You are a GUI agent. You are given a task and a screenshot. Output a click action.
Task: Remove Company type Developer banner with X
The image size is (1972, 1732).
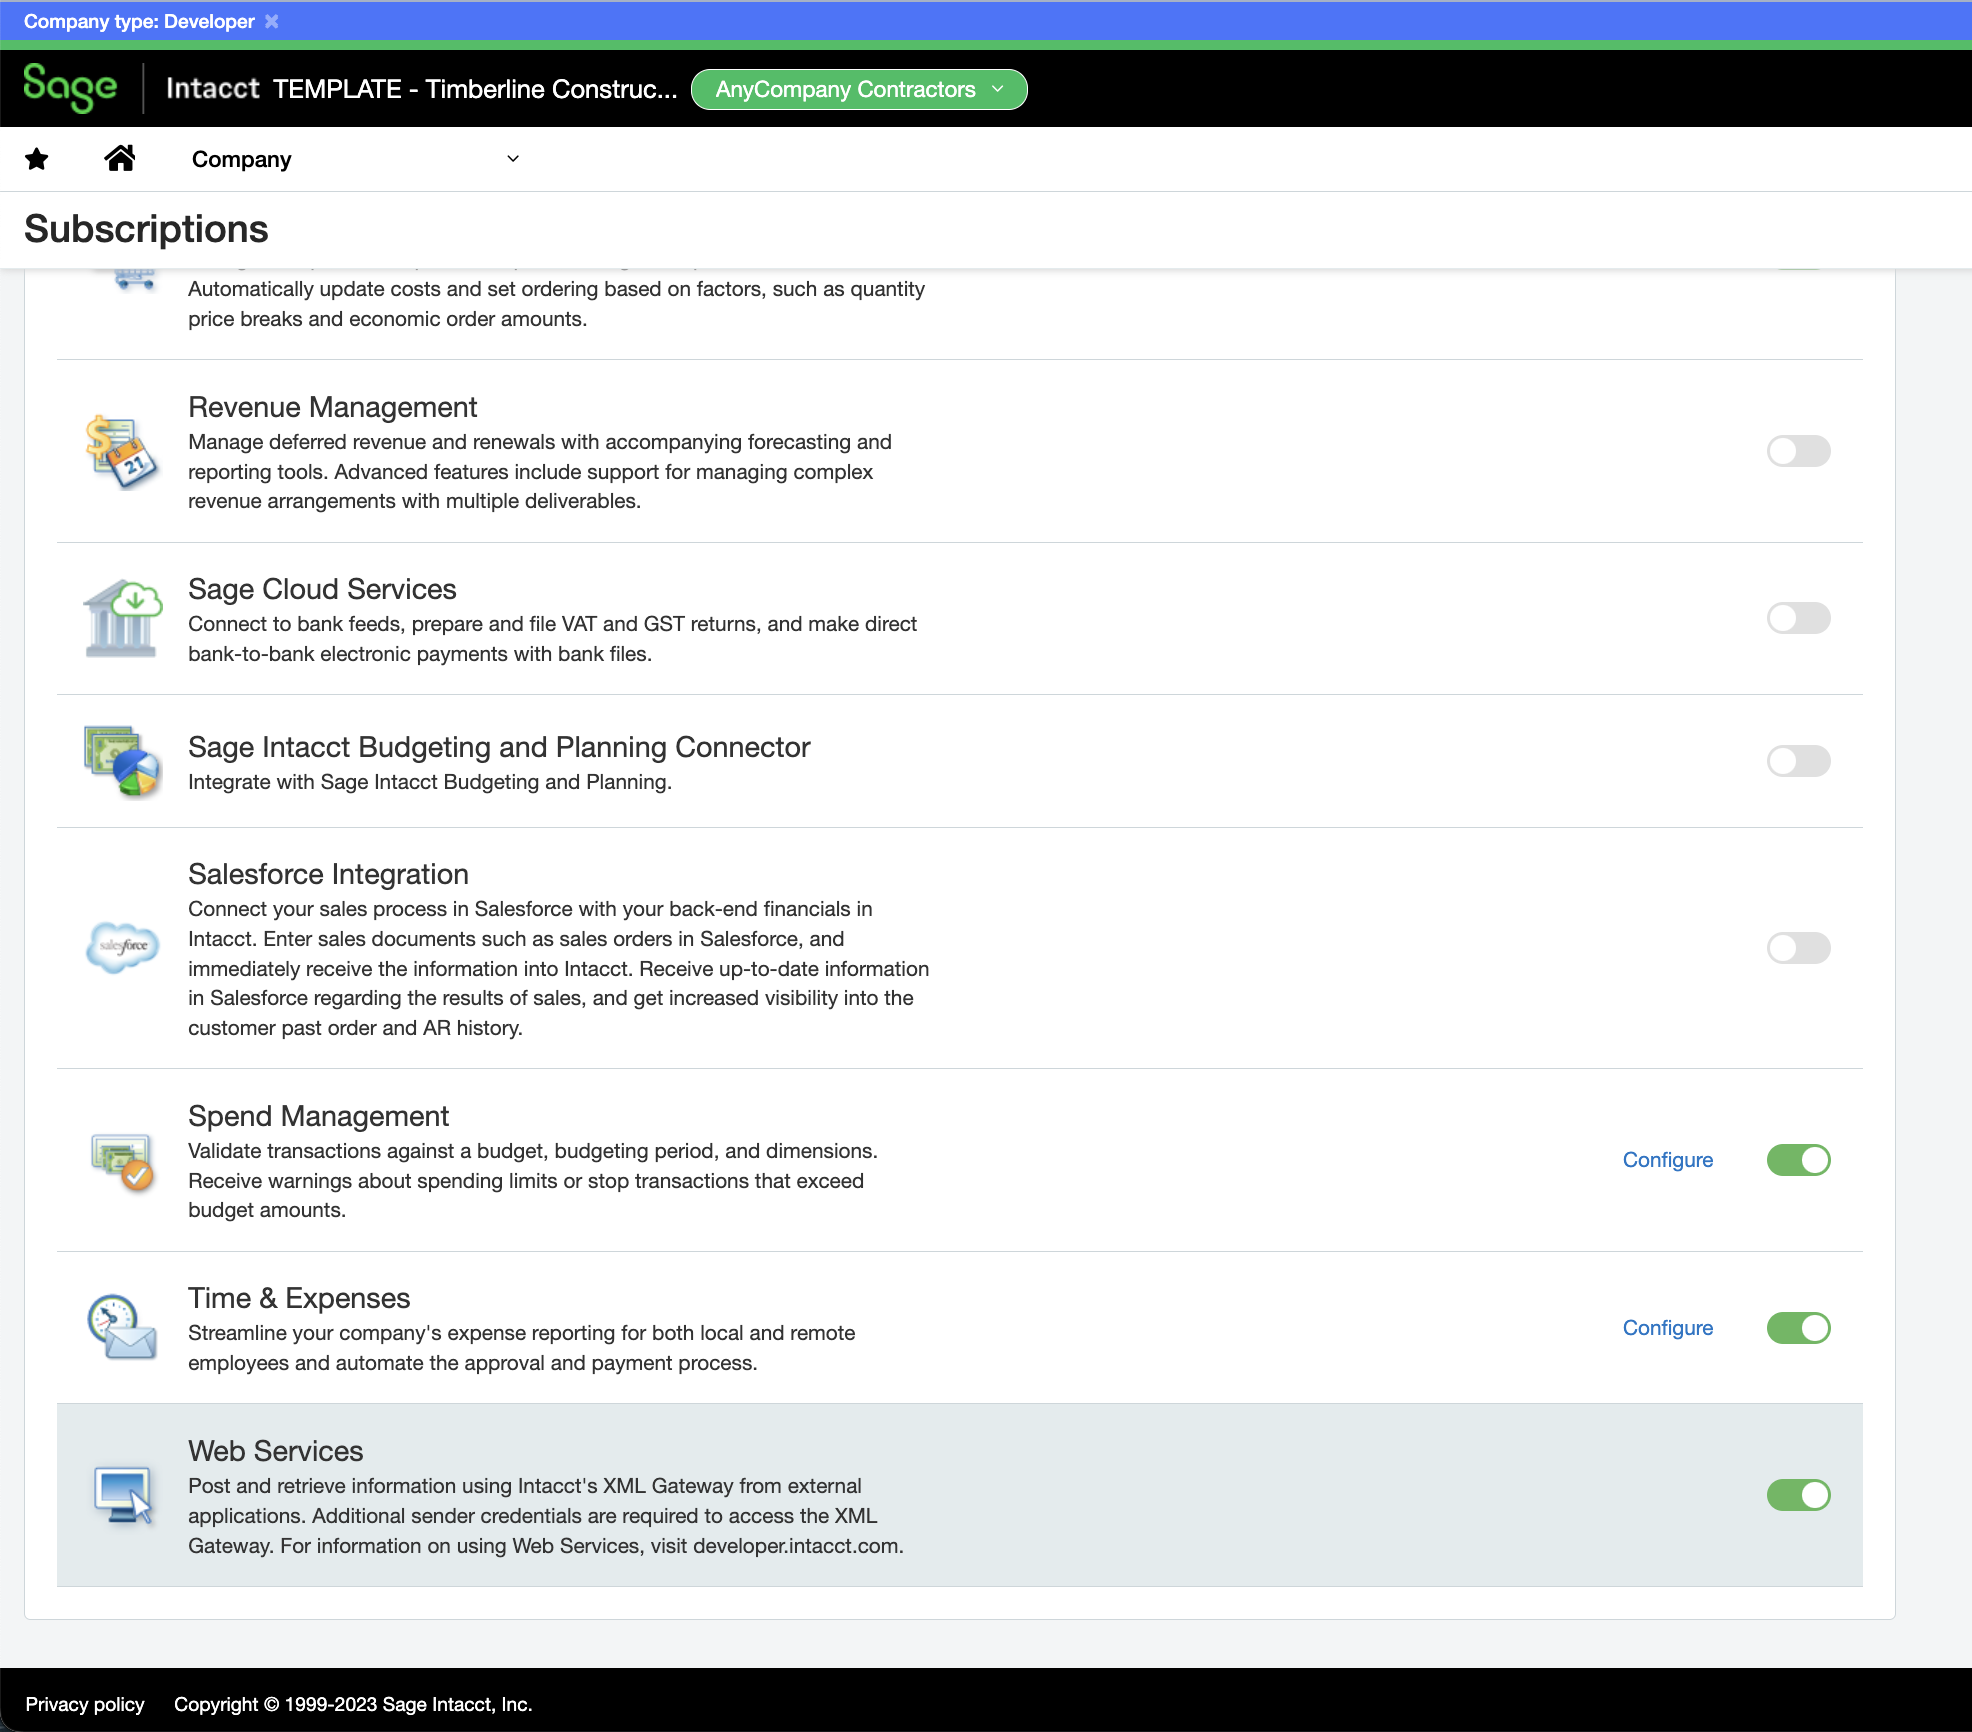[271, 21]
